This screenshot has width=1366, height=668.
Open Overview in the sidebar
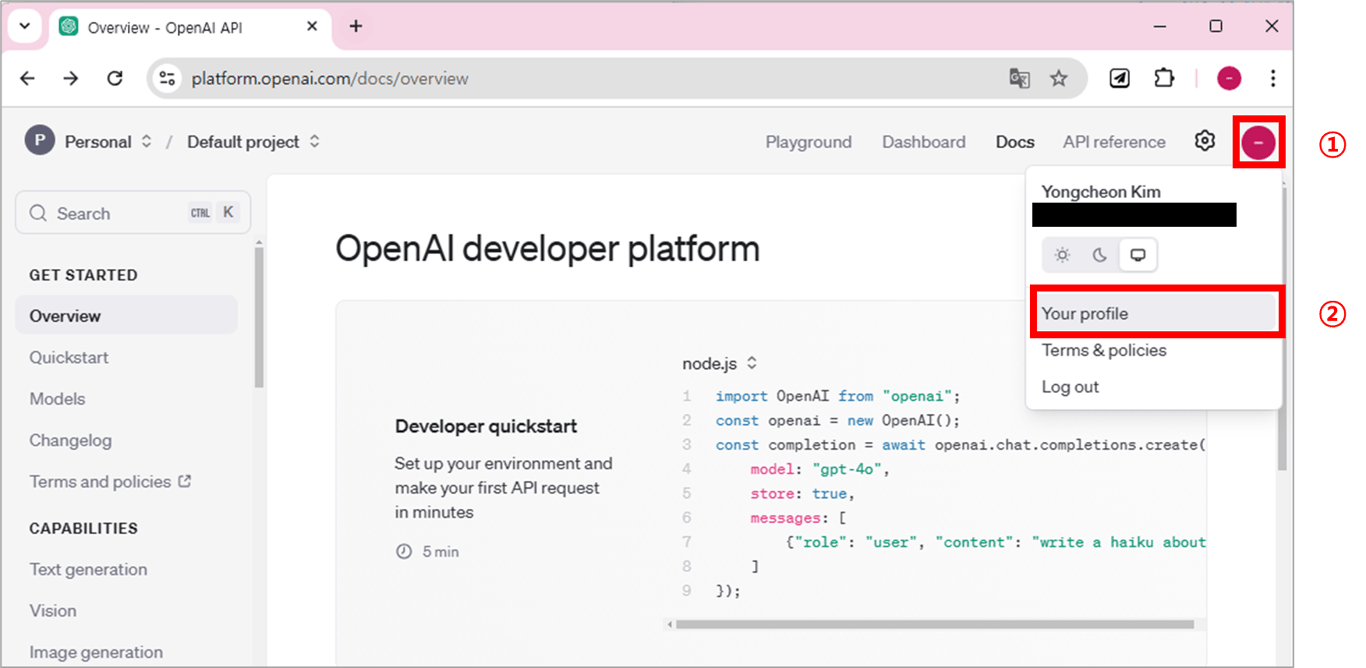tap(126, 316)
